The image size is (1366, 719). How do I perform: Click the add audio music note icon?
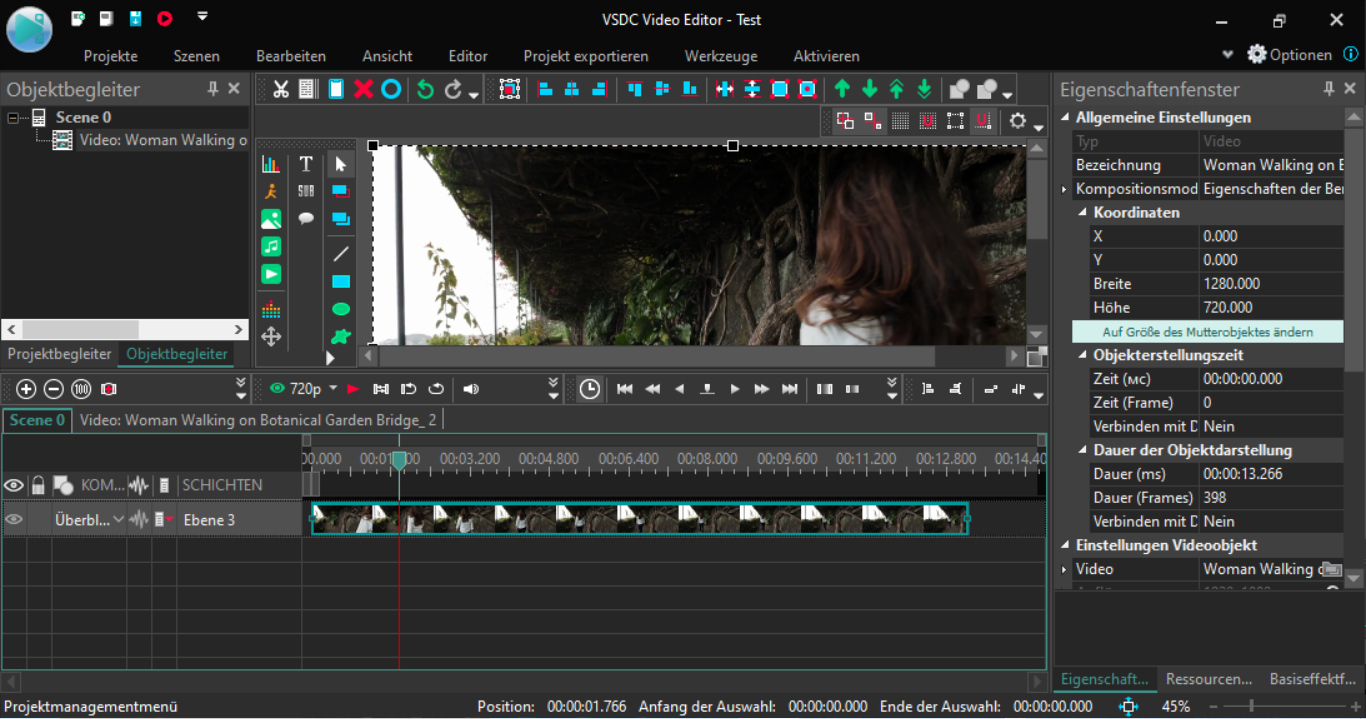271,246
